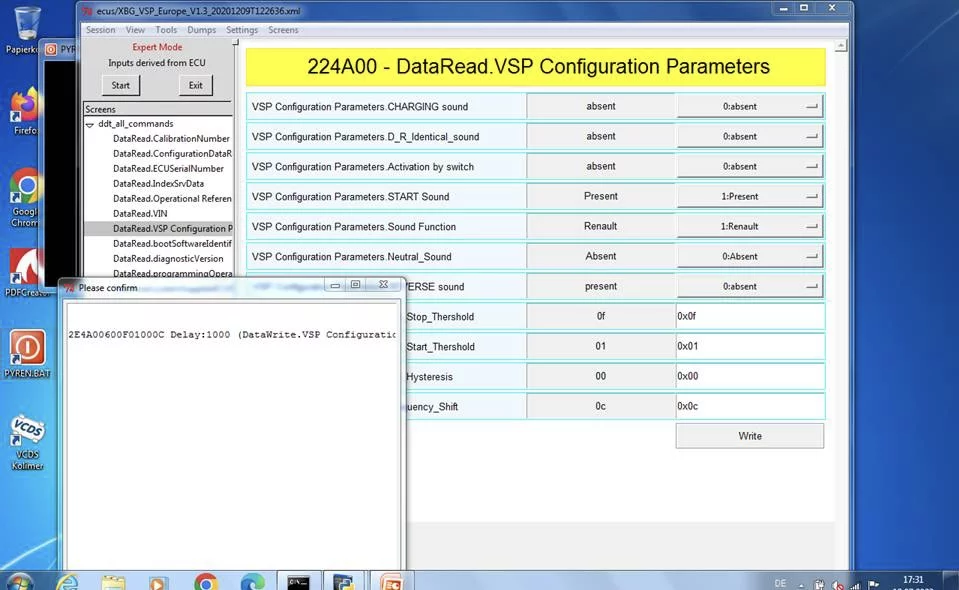Click the Stop_Thershold 0x0f input field

pyautogui.click(x=750, y=316)
